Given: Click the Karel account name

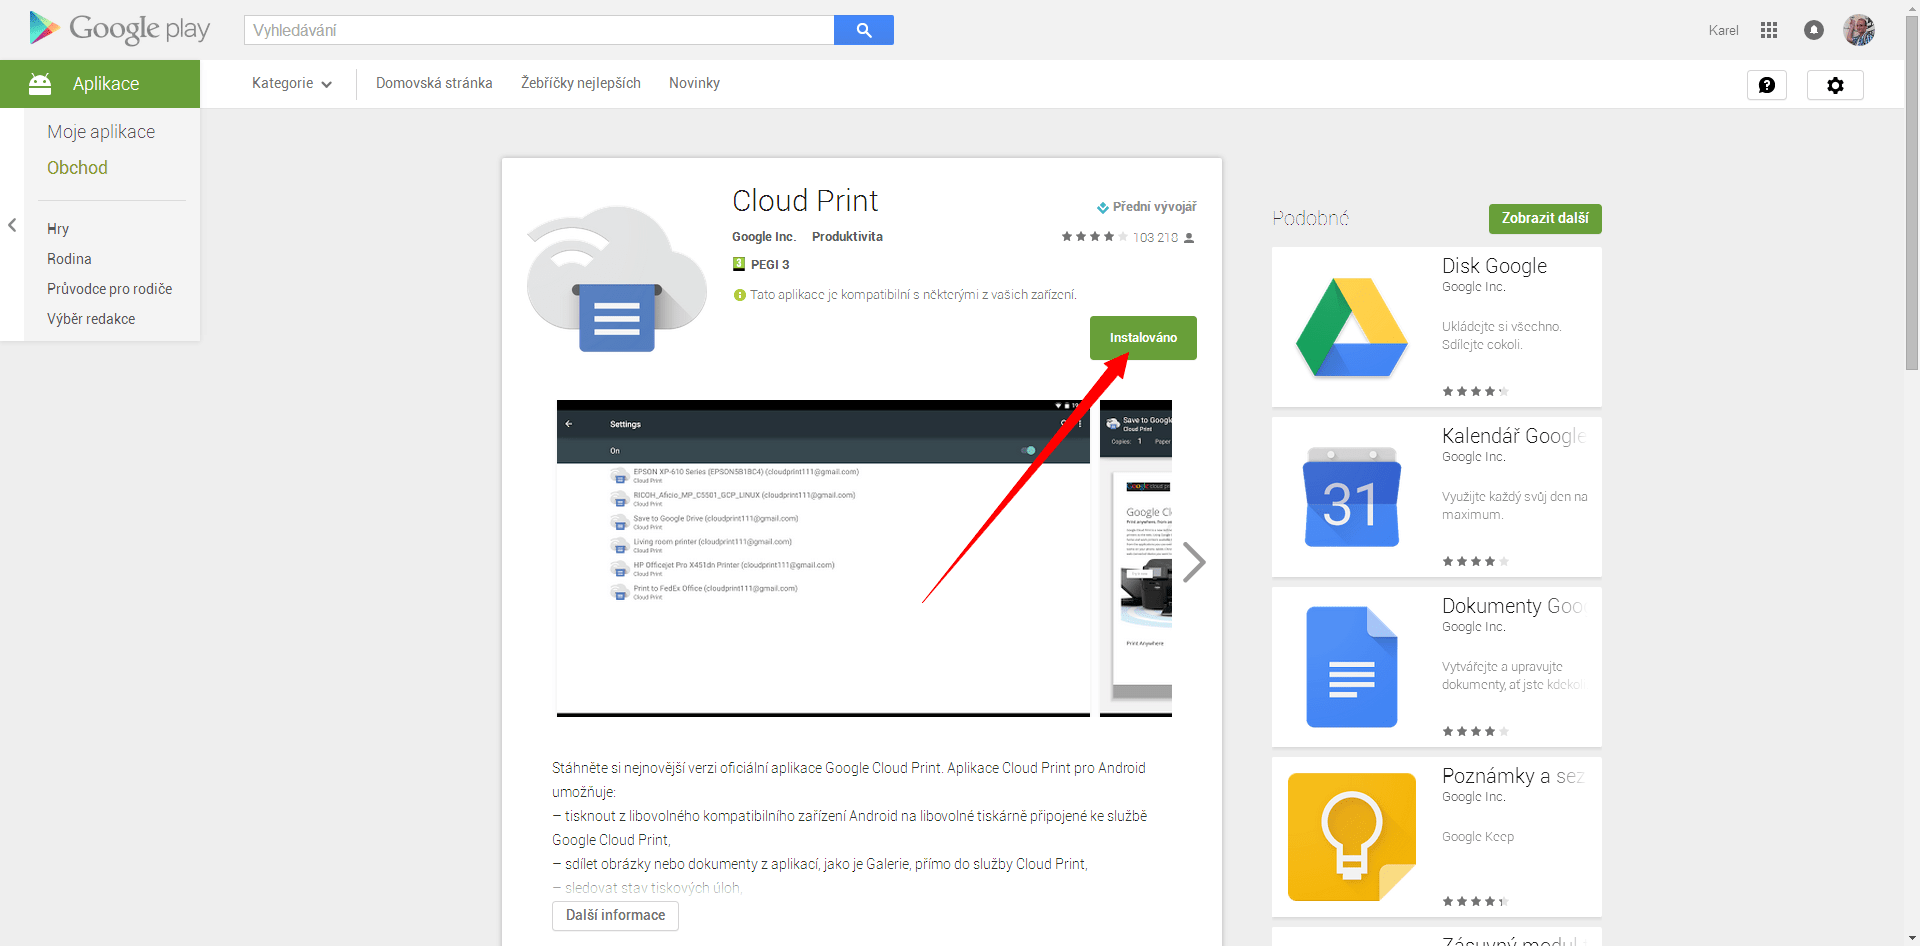Looking at the screenshot, I should click(x=1723, y=30).
